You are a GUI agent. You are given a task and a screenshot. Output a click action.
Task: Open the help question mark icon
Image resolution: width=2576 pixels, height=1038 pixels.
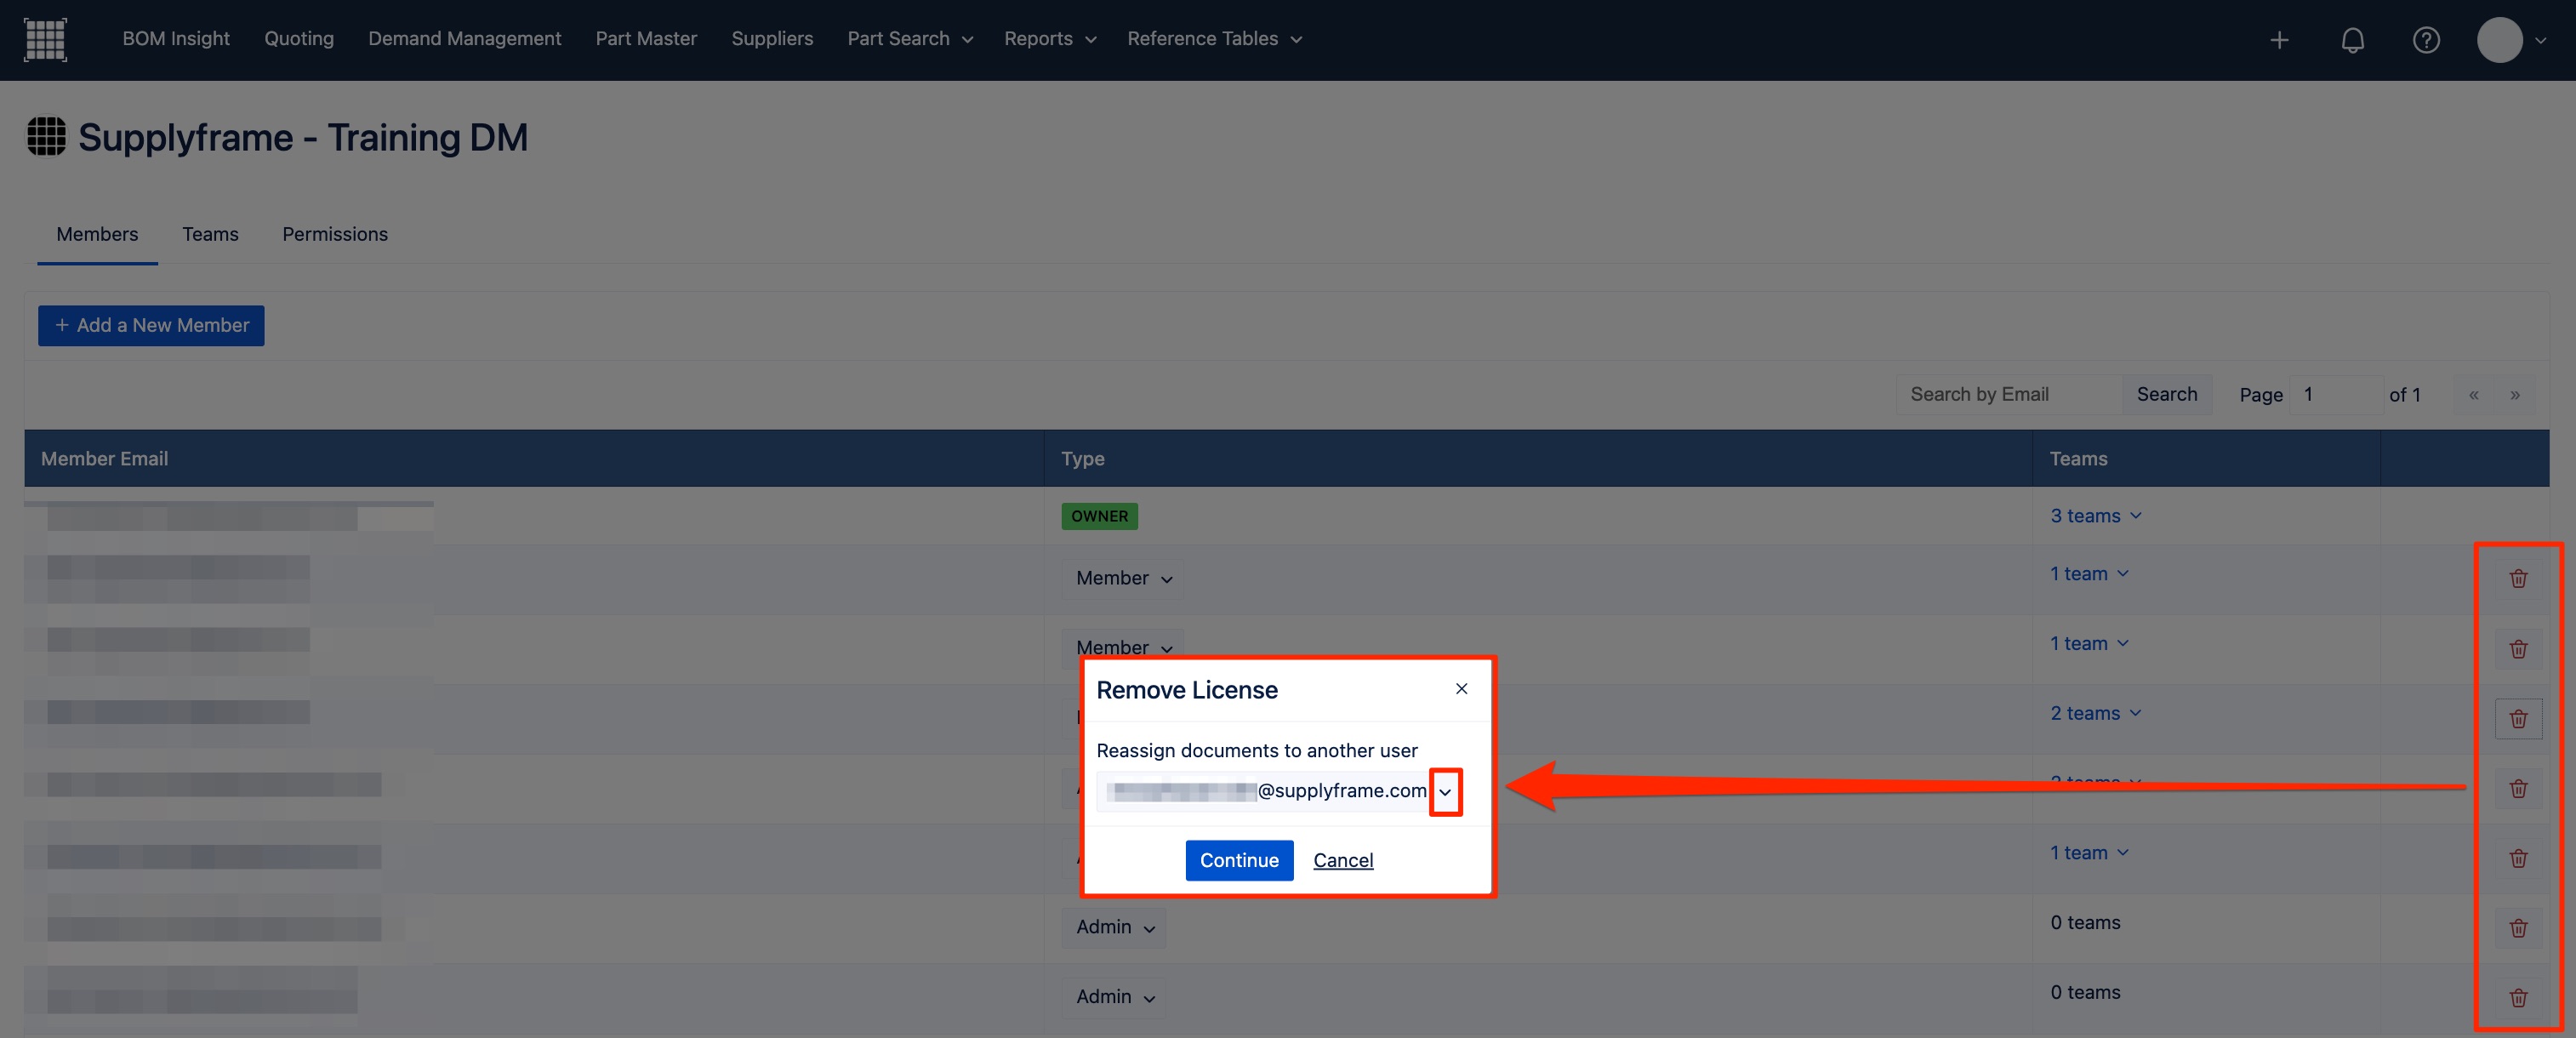click(x=2426, y=40)
